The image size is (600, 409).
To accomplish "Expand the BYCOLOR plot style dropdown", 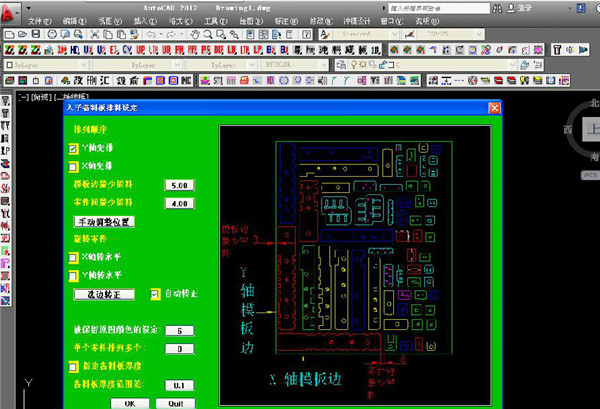I will click(x=295, y=65).
